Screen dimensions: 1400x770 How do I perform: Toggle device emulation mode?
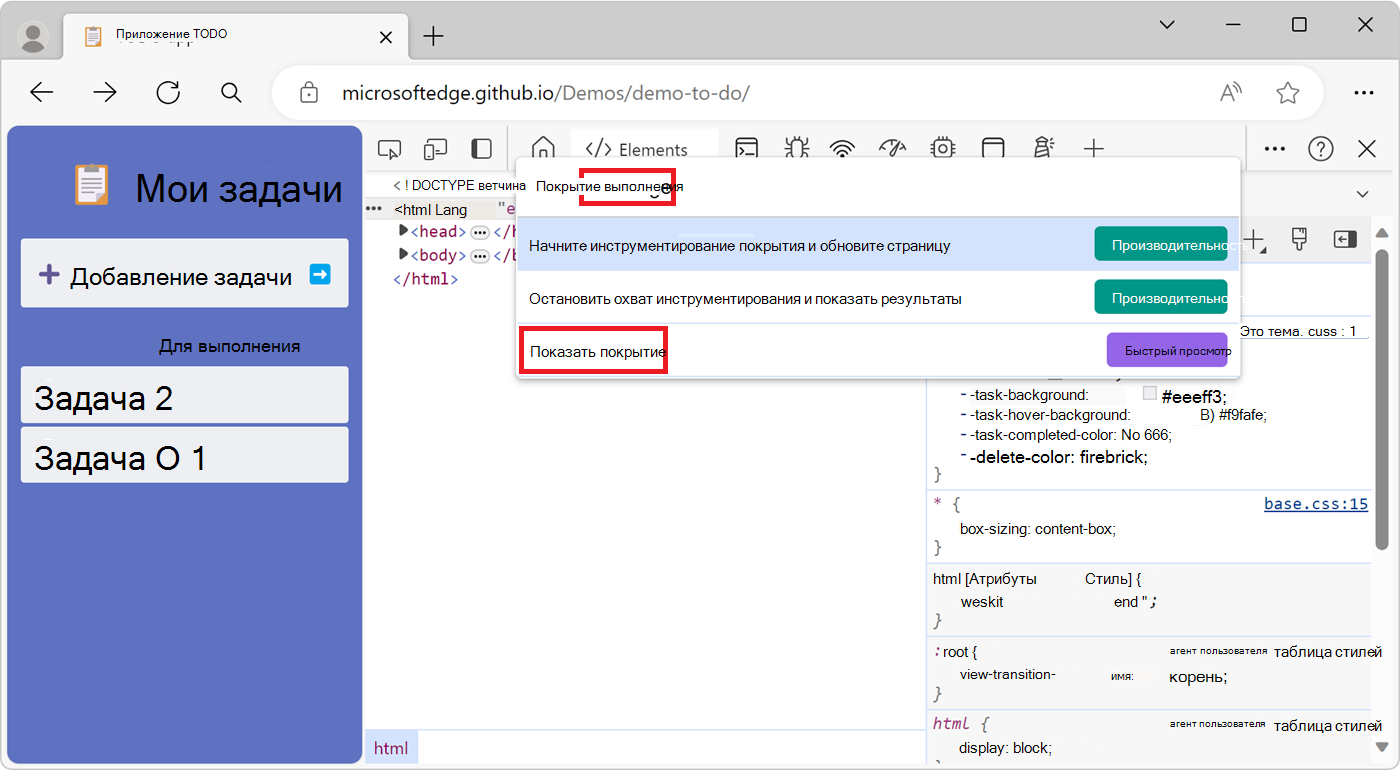tap(435, 149)
